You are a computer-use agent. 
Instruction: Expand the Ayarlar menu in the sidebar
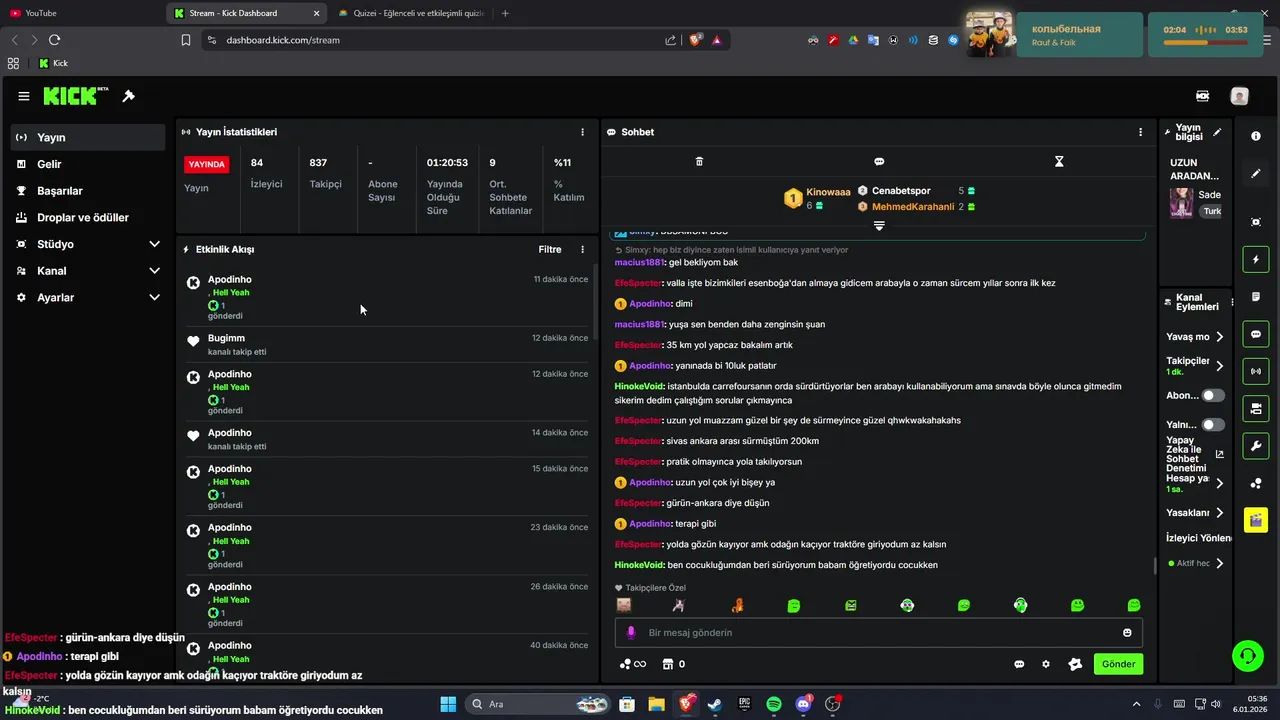[x=154, y=297]
